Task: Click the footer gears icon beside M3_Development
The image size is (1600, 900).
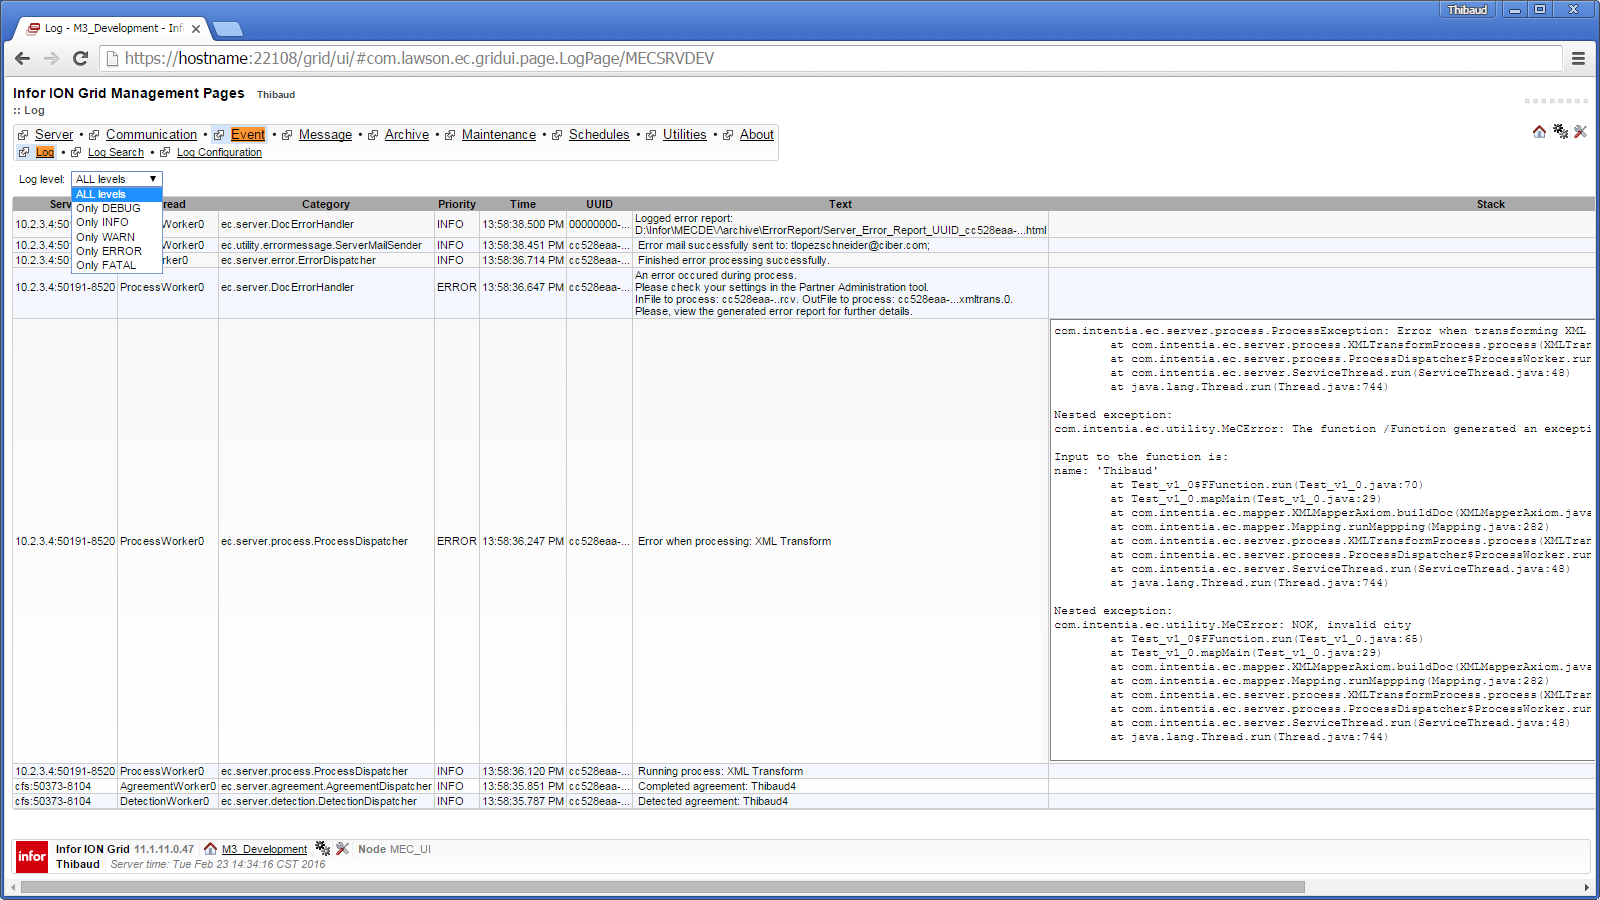Action: click(x=322, y=849)
